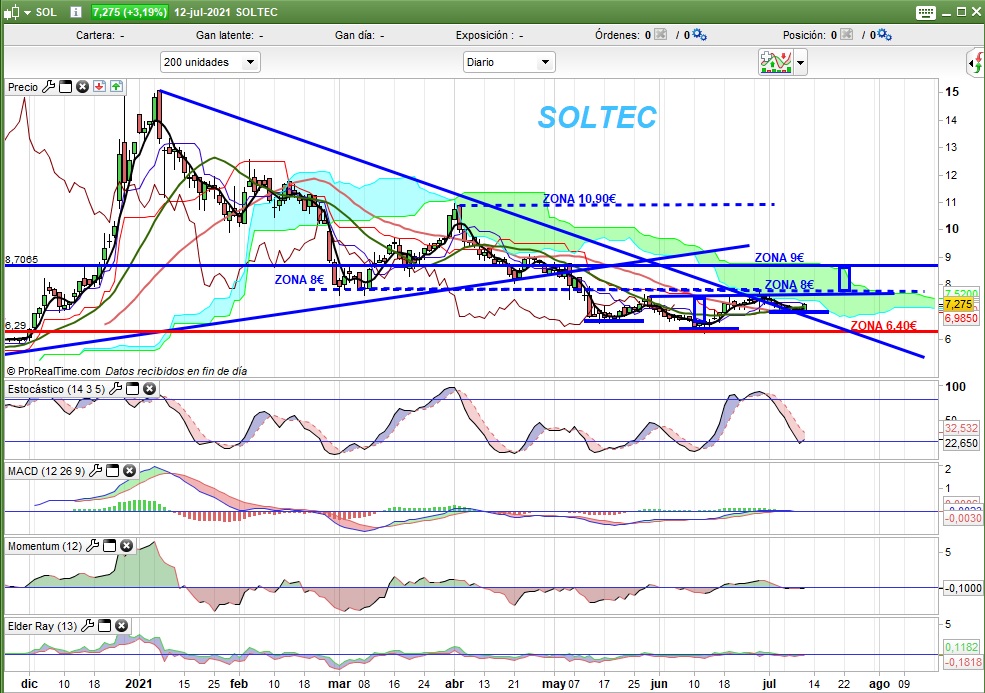Open the Posición settings gears
This screenshot has height=693, width=985.
pos(884,35)
